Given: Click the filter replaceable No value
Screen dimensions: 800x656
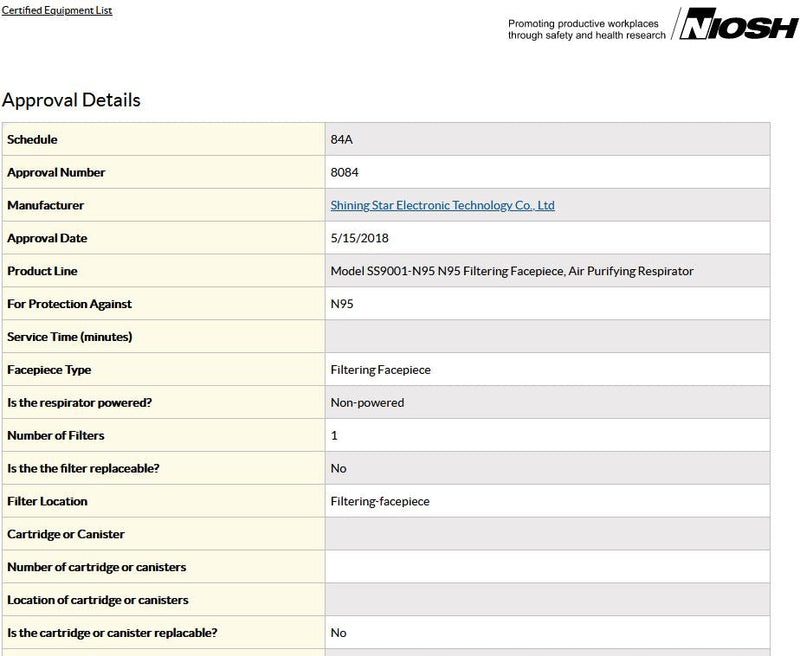Looking at the screenshot, I should [338, 468].
